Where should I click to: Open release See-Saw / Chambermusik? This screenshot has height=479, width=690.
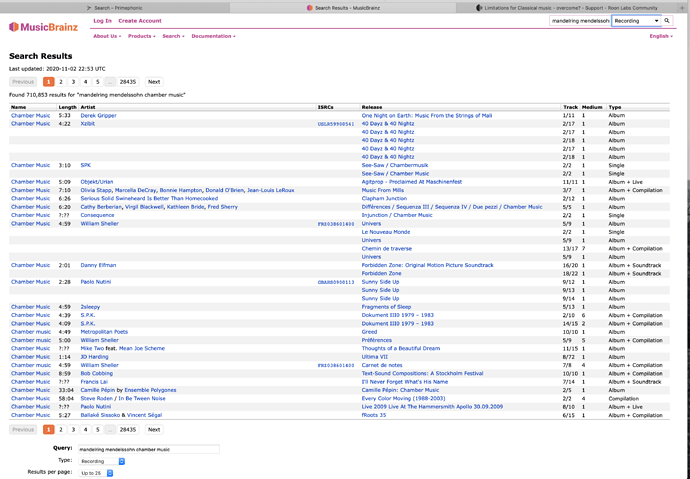(x=395, y=165)
